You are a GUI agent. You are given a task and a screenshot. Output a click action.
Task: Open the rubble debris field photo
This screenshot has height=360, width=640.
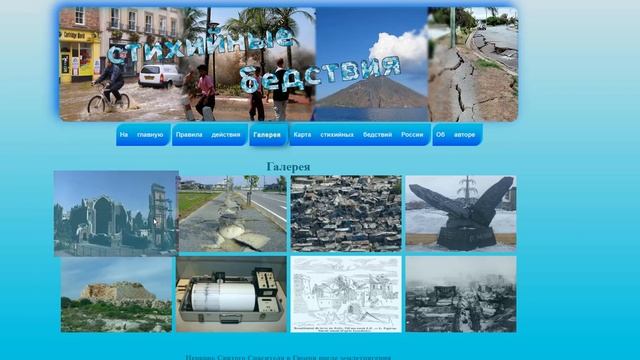(x=346, y=213)
